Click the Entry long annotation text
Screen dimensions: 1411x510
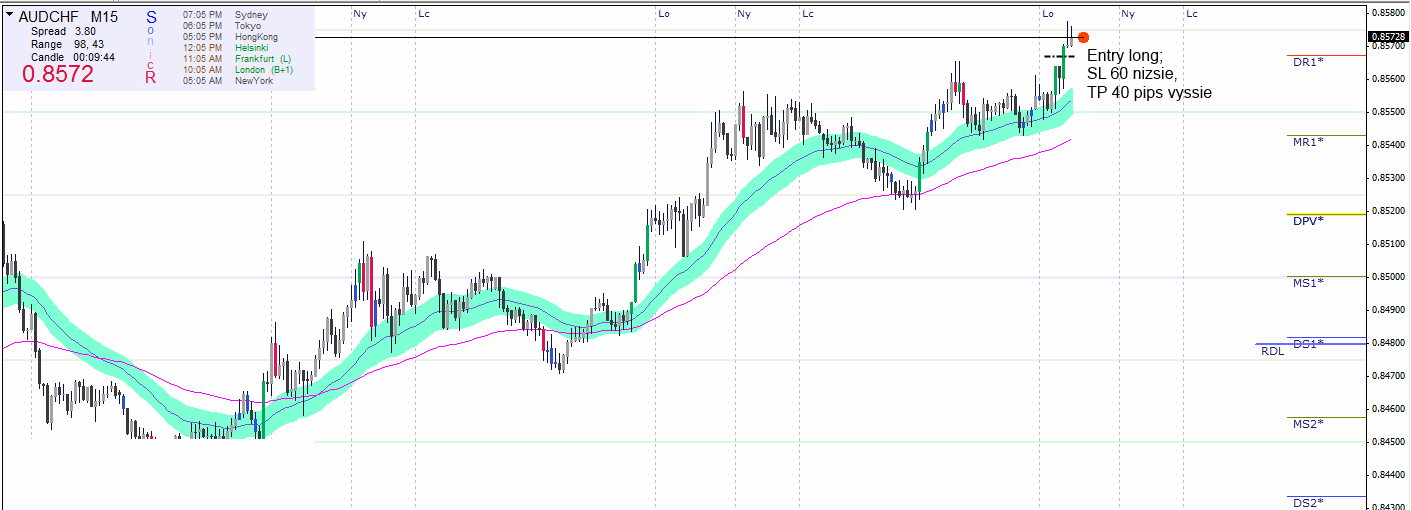tap(1126, 56)
